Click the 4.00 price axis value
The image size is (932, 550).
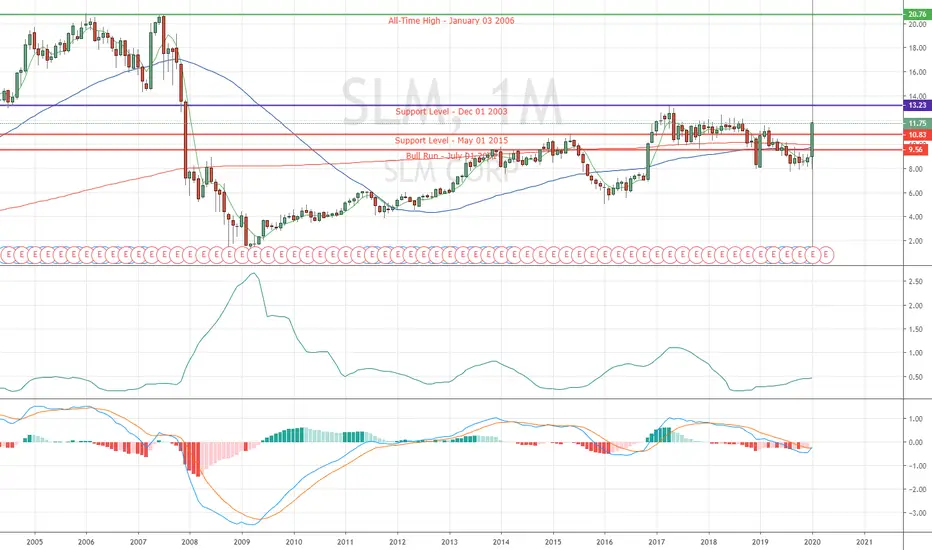coord(915,218)
